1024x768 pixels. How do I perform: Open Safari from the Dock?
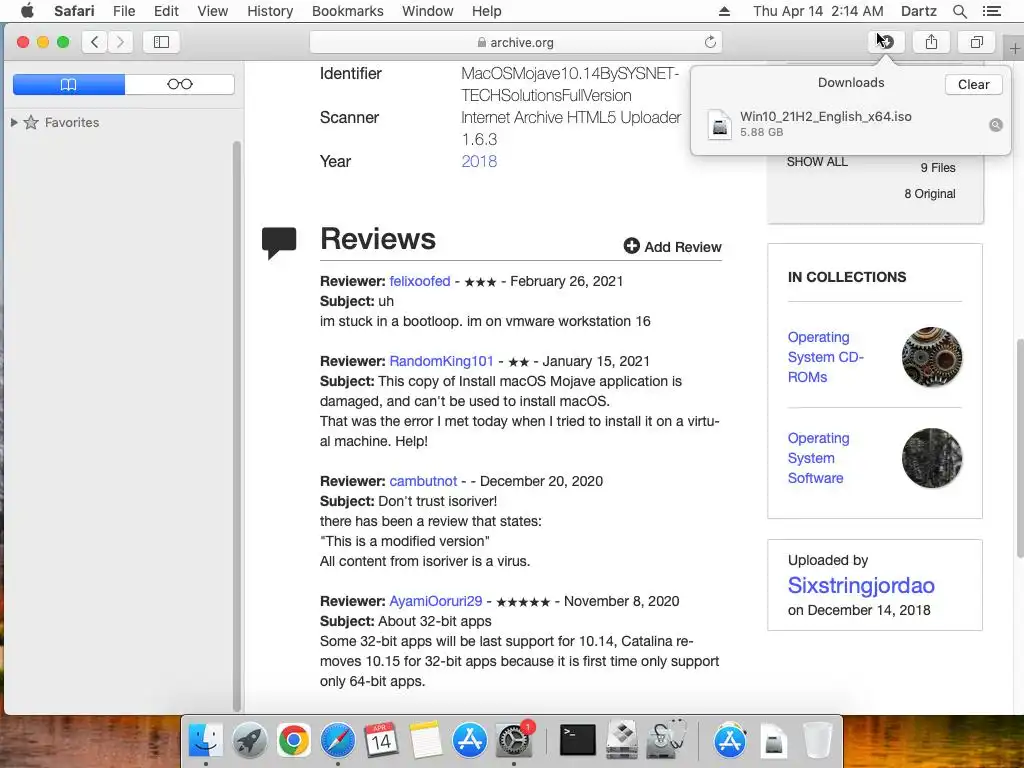(x=338, y=740)
